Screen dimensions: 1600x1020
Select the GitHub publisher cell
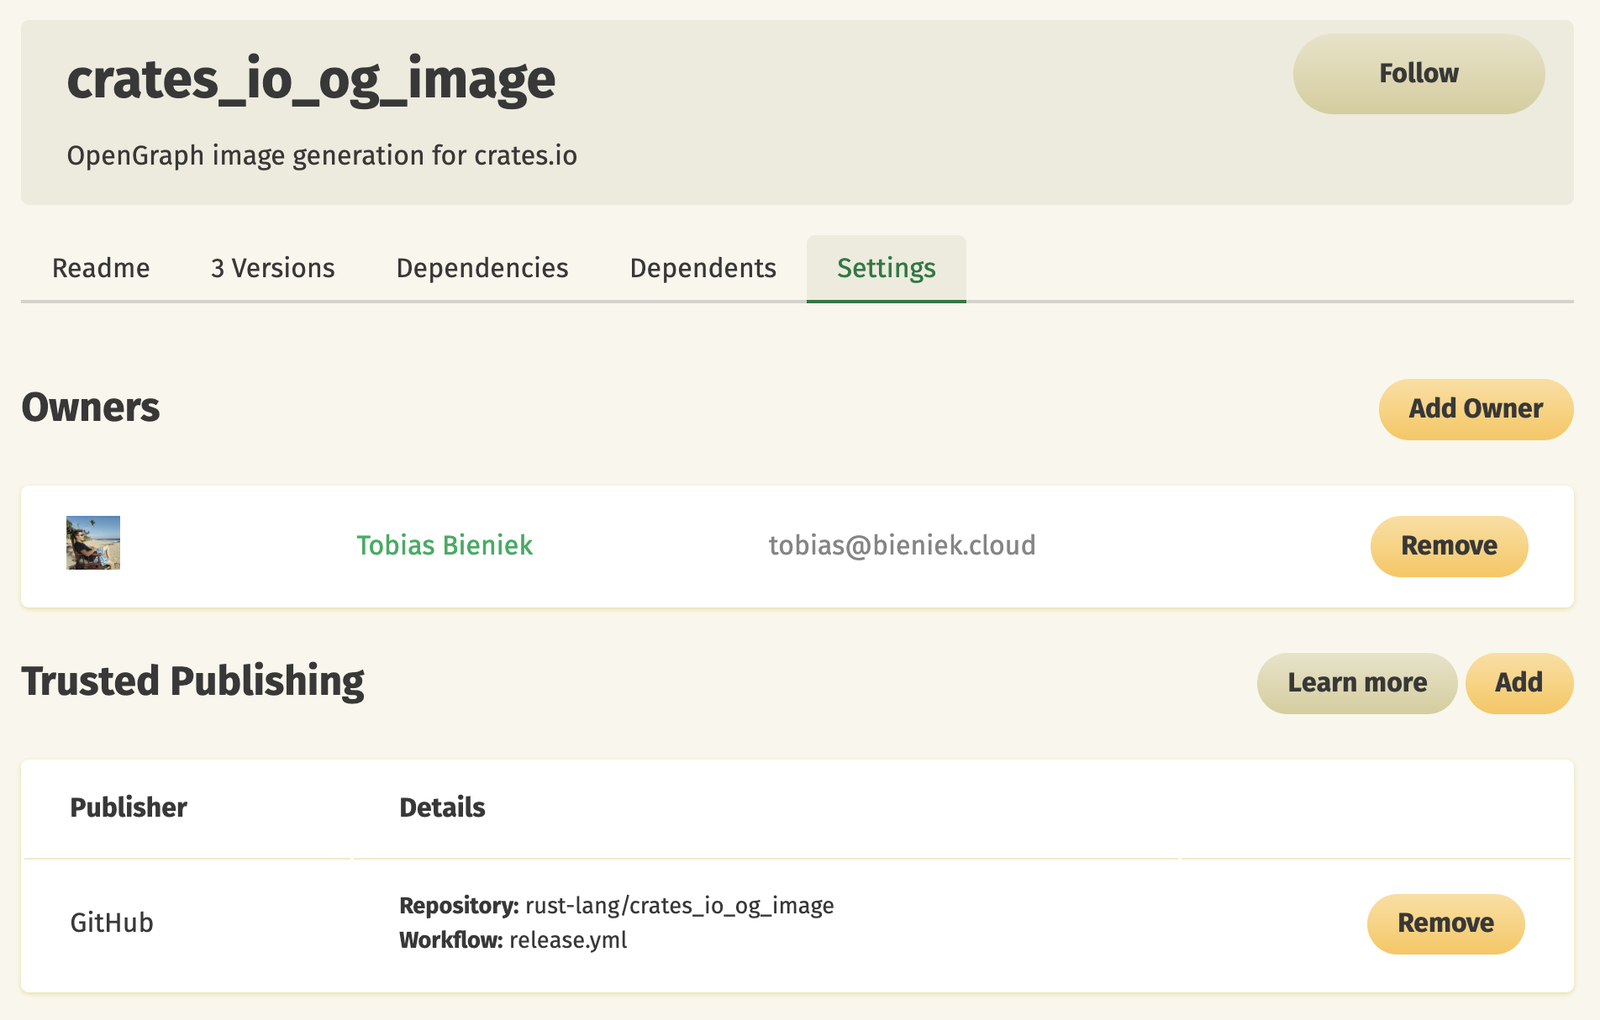tap(112, 922)
